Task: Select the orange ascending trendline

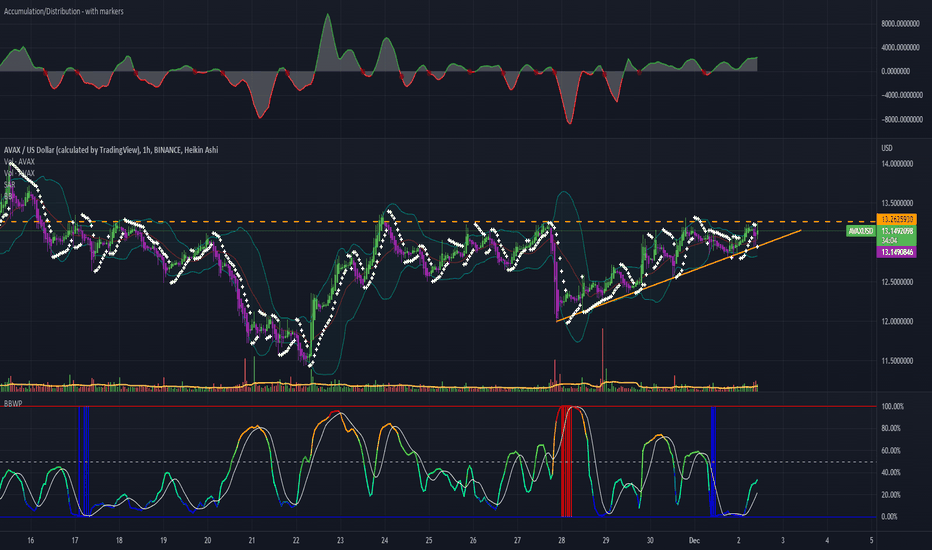Action: 678,276
